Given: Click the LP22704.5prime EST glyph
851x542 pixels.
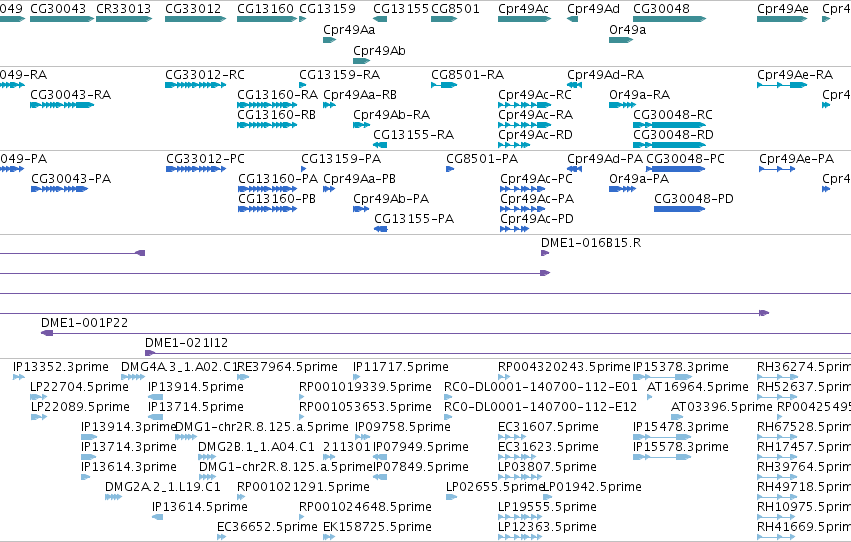Looking at the screenshot, I should pos(39,397).
